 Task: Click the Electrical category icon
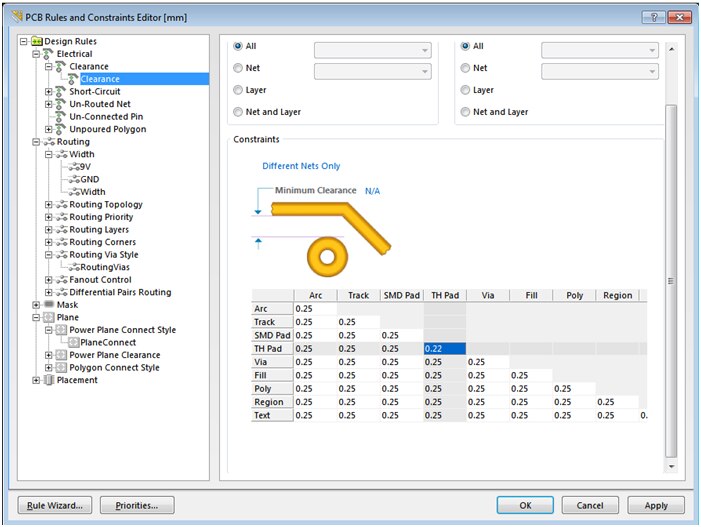coord(49,54)
